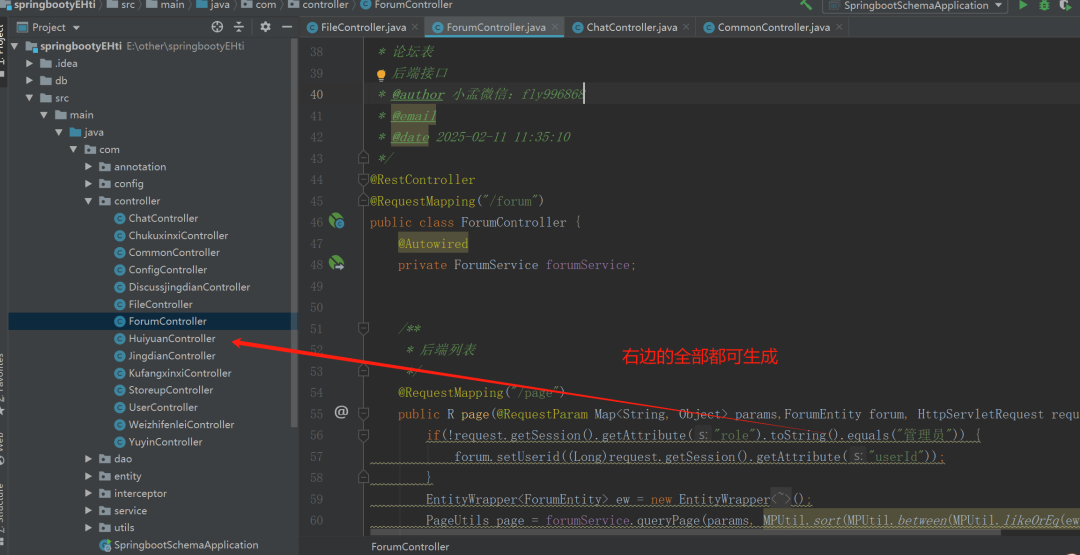Expand the interceptor package
The width and height of the screenshot is (1080, 555).
pyautogui.click(x=88, y=493)
